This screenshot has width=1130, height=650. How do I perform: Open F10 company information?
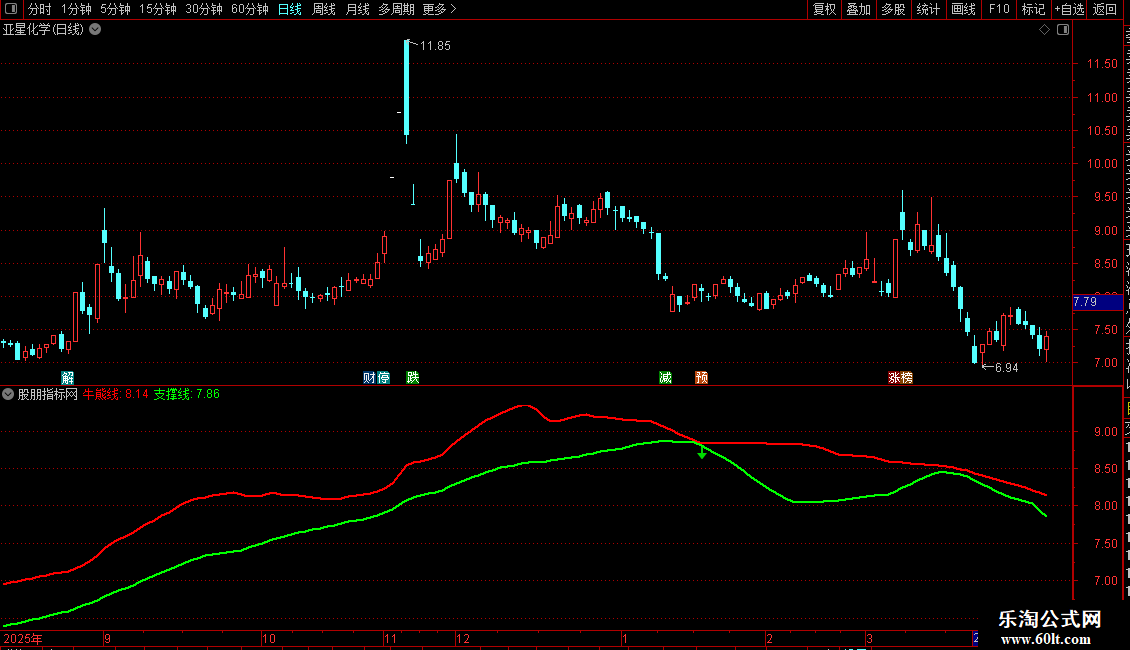tap(999, 9)
